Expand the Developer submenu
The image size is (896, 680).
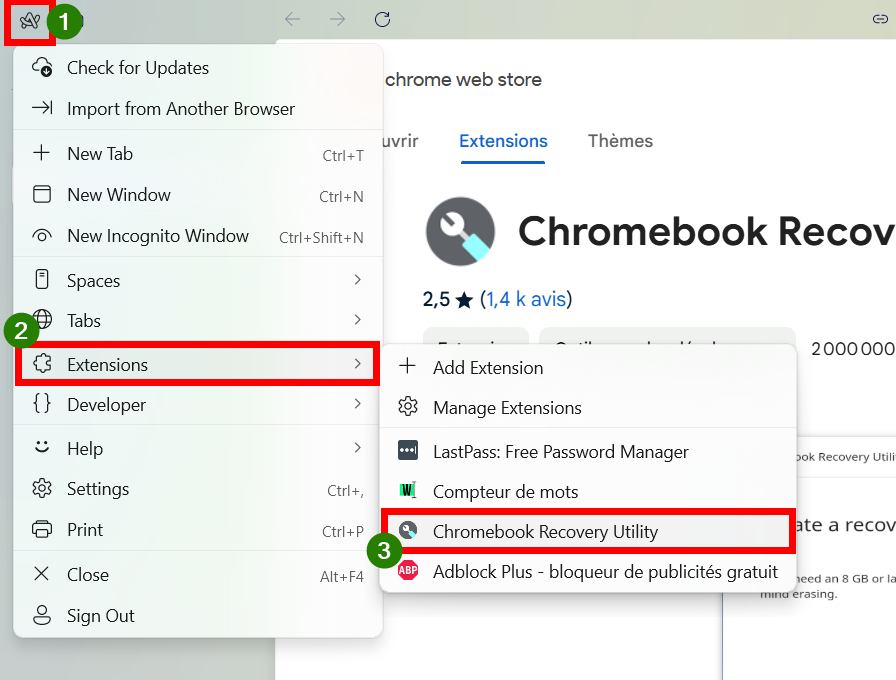tap(198, 405)
